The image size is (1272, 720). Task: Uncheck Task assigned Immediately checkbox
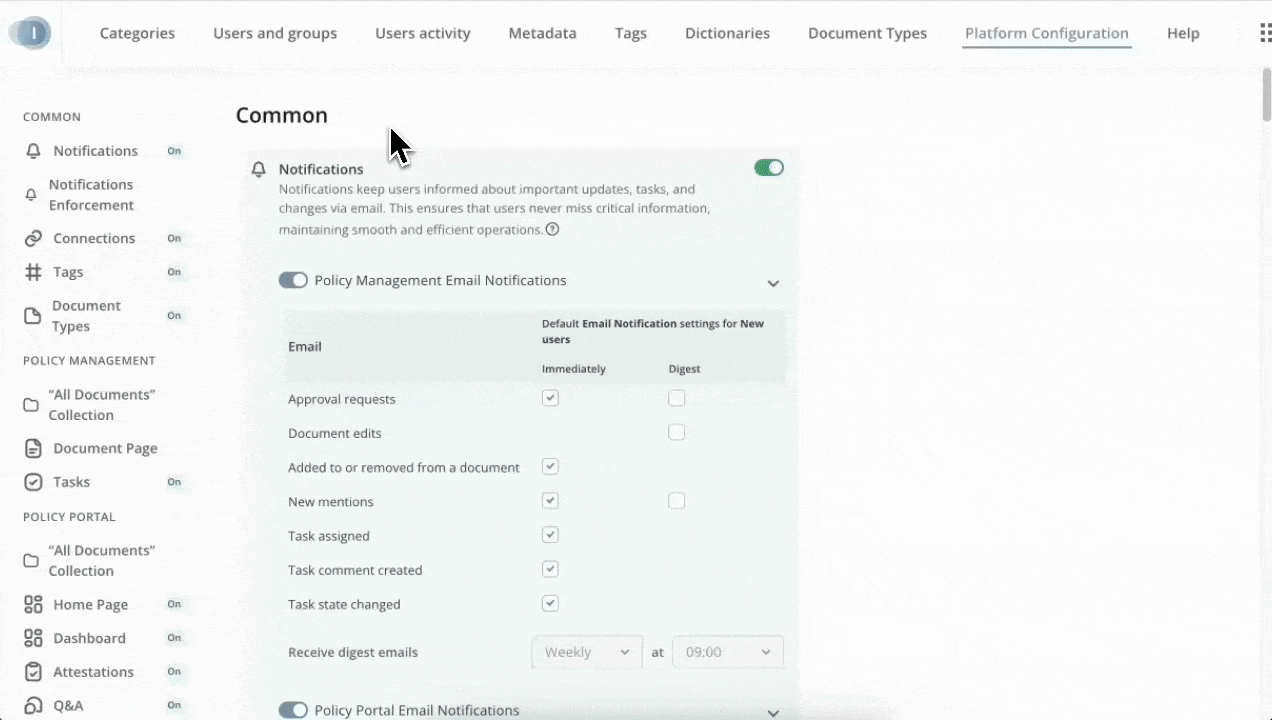click(550, 534)
